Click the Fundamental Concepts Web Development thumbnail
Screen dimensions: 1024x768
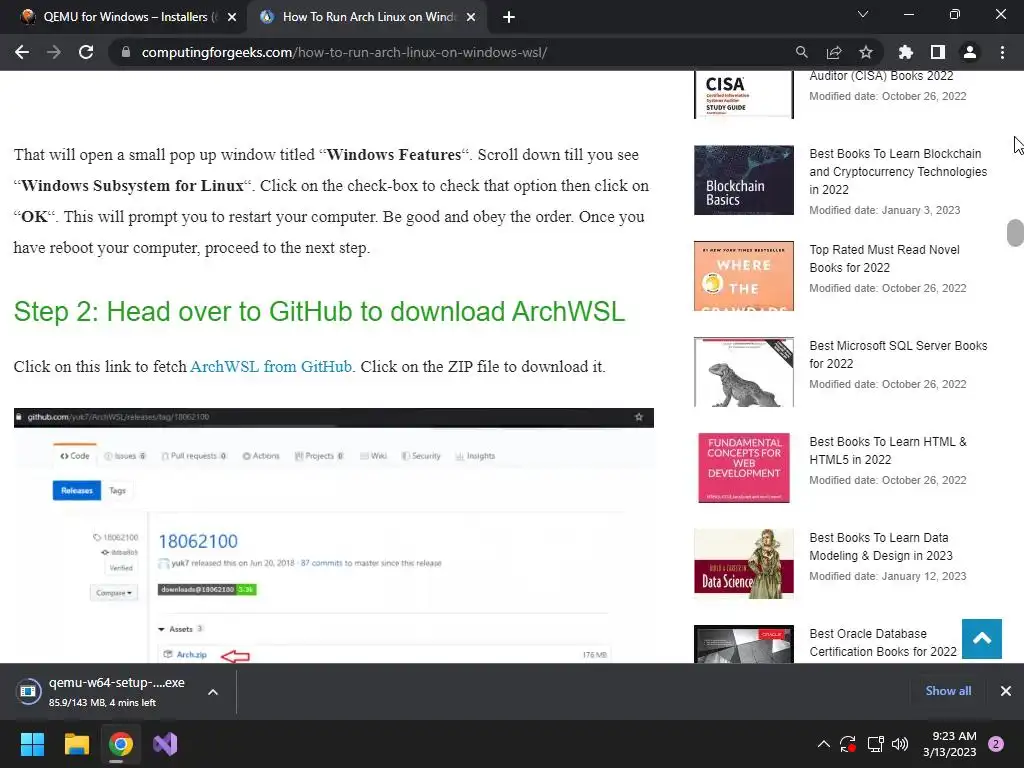point(744,468)
